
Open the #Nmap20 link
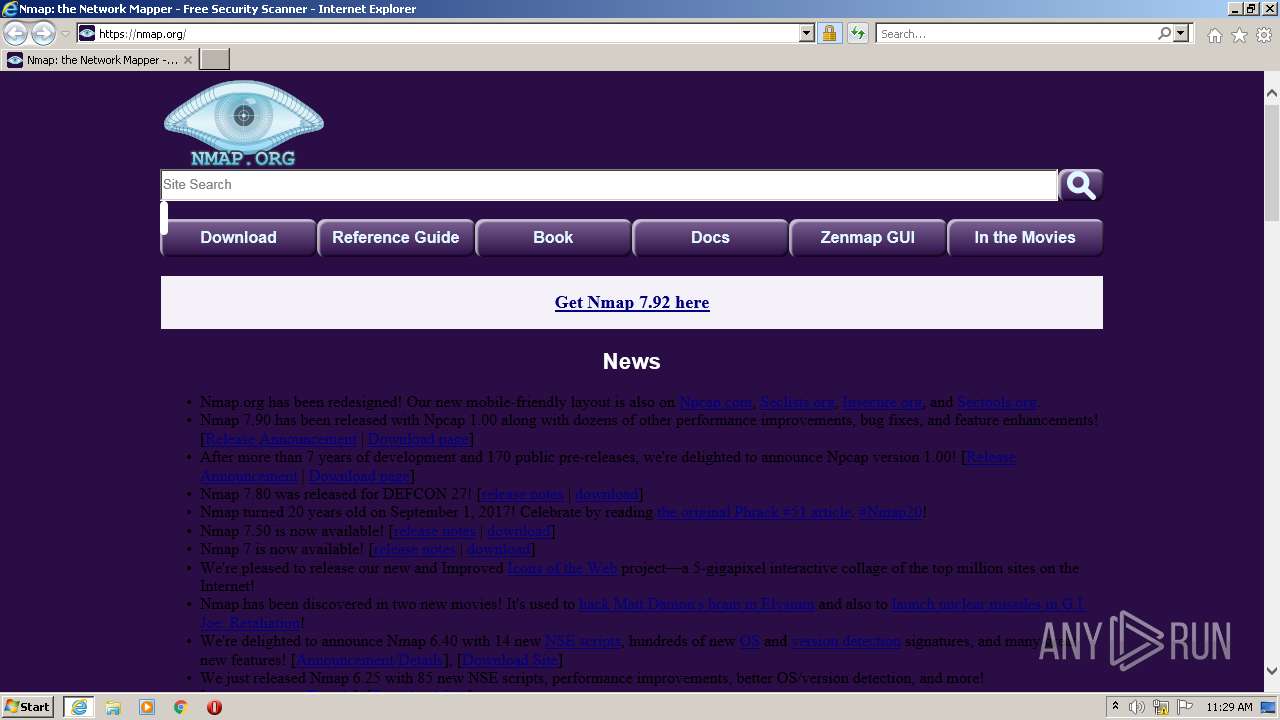(890, 512)
